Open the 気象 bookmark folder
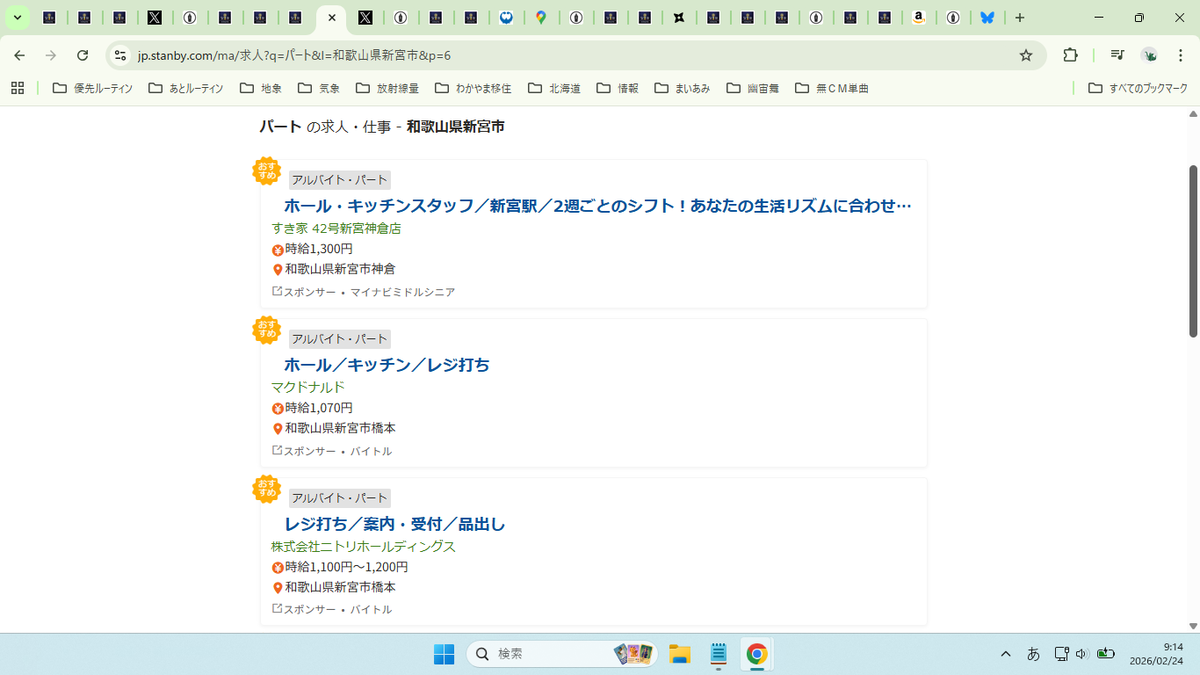The height and width of the screenshot is (675, 1200). coord(319,88)
